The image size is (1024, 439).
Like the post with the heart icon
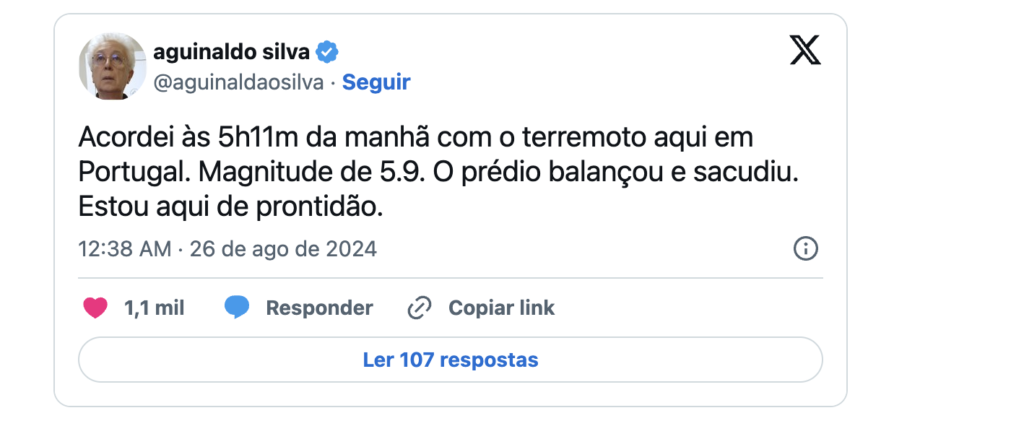96,308
